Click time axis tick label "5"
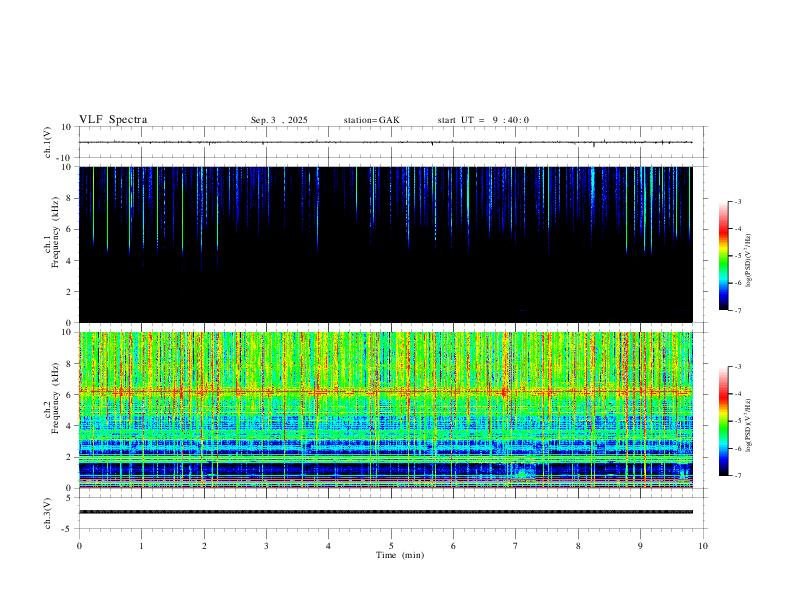 (391, 546)
